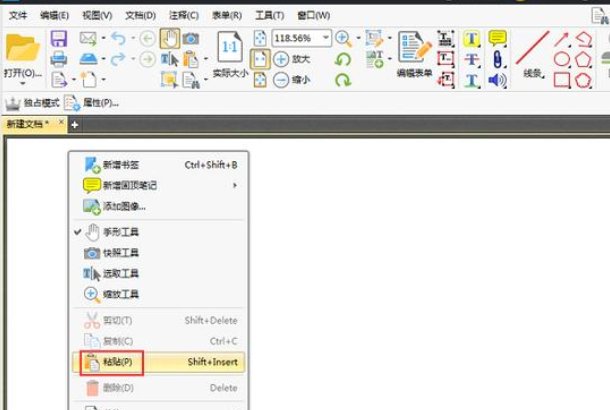Select the Text Box tool
Screen dimensions: 610x410
(445, 60)
